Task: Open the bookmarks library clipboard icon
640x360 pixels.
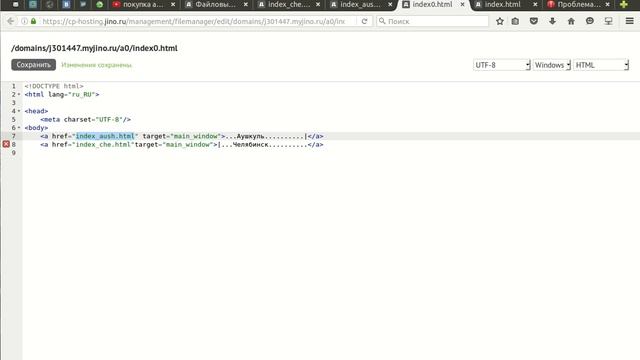Action: pyautogui.click(x=515, y=21)
